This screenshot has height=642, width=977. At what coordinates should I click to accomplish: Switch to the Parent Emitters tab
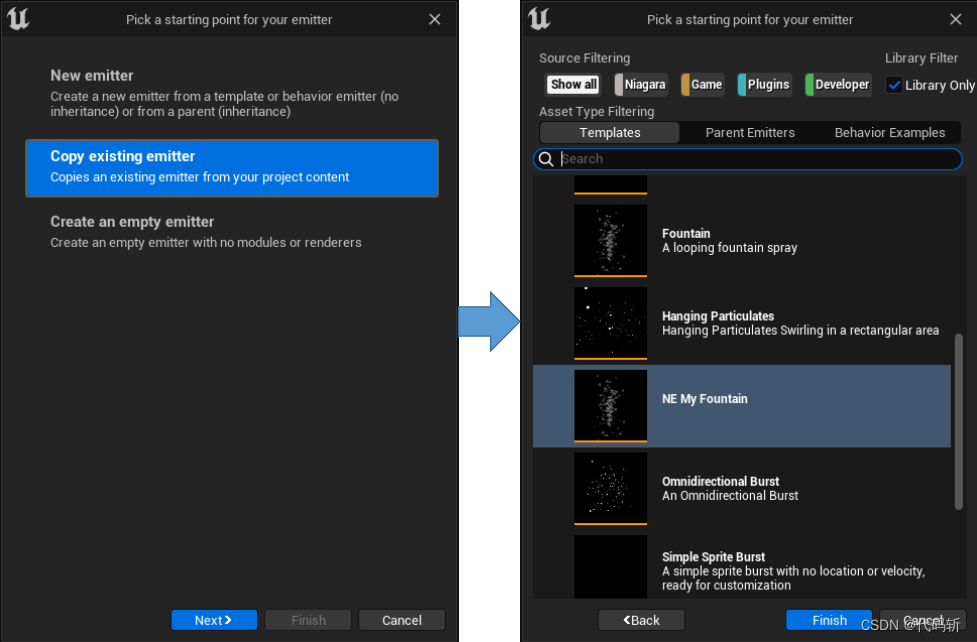point(750,133)
